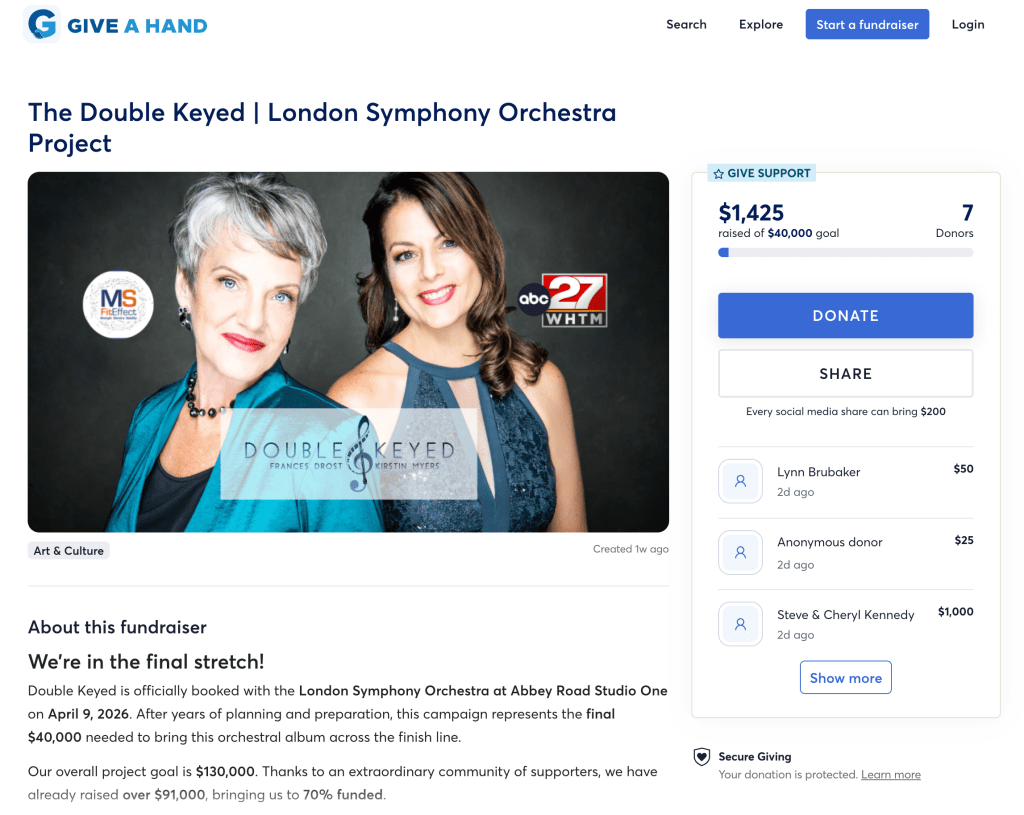The height and width of the screenshot is (815, 1024).
Task: Open the Learn more link
Action: 891,775
